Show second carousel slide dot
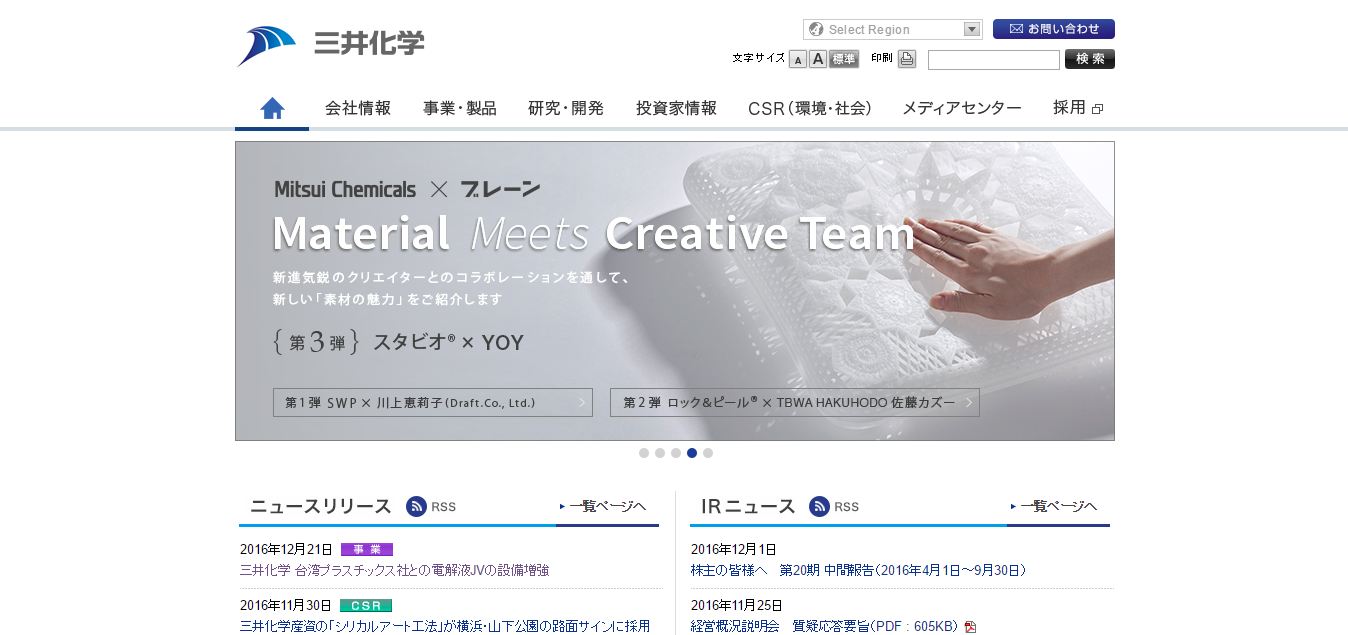 click(x=660, y=453)
